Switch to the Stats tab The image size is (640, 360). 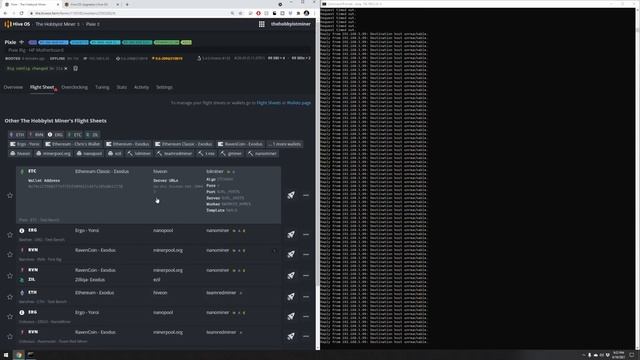point(122,87)
